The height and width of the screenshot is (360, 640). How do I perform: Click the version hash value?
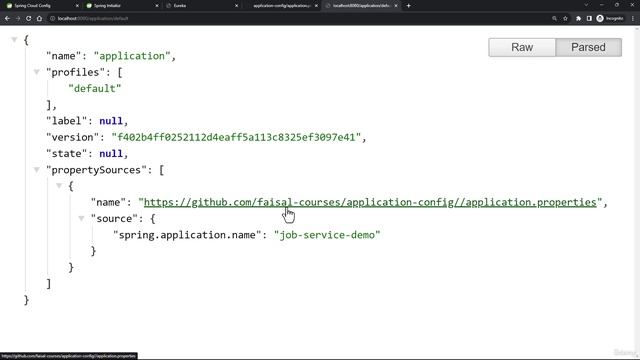[236, 138]
